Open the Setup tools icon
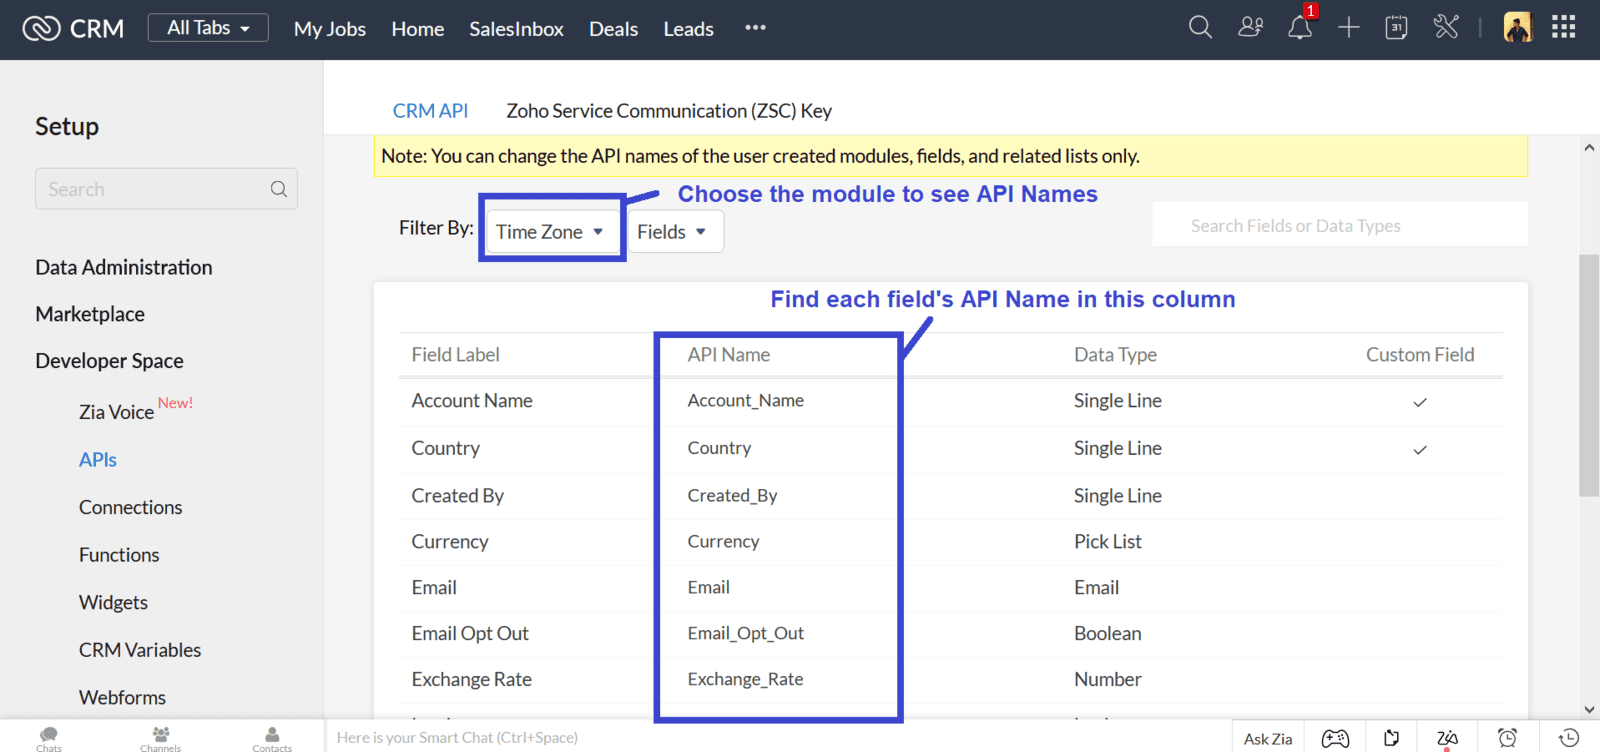This screenshot has width=1600, height=752. tap(1446, 27)
